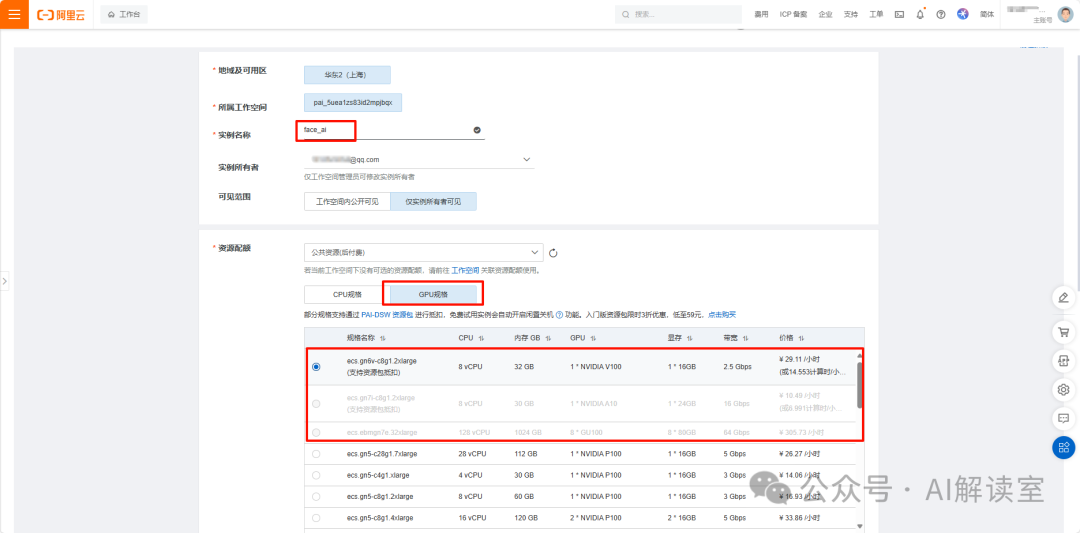Expand the 公共资源(后付费) resource quota dropdown
This screenshot has width=1080, height=533.
pyautogui.click(x=423, y=253)
